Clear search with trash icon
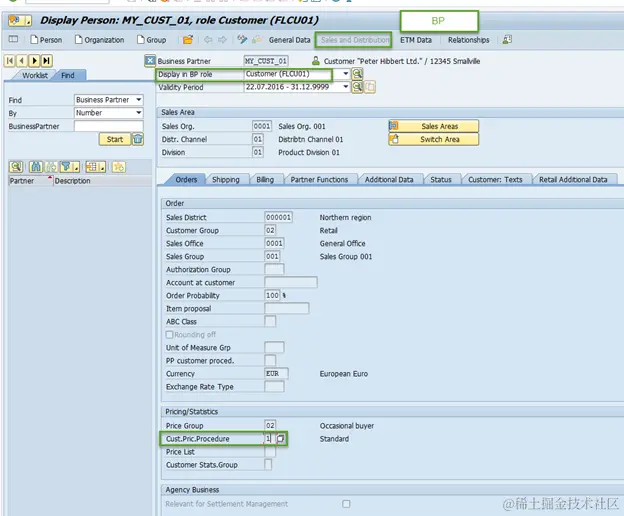Viewport: 624px width, 516px height. coord(138,139)
